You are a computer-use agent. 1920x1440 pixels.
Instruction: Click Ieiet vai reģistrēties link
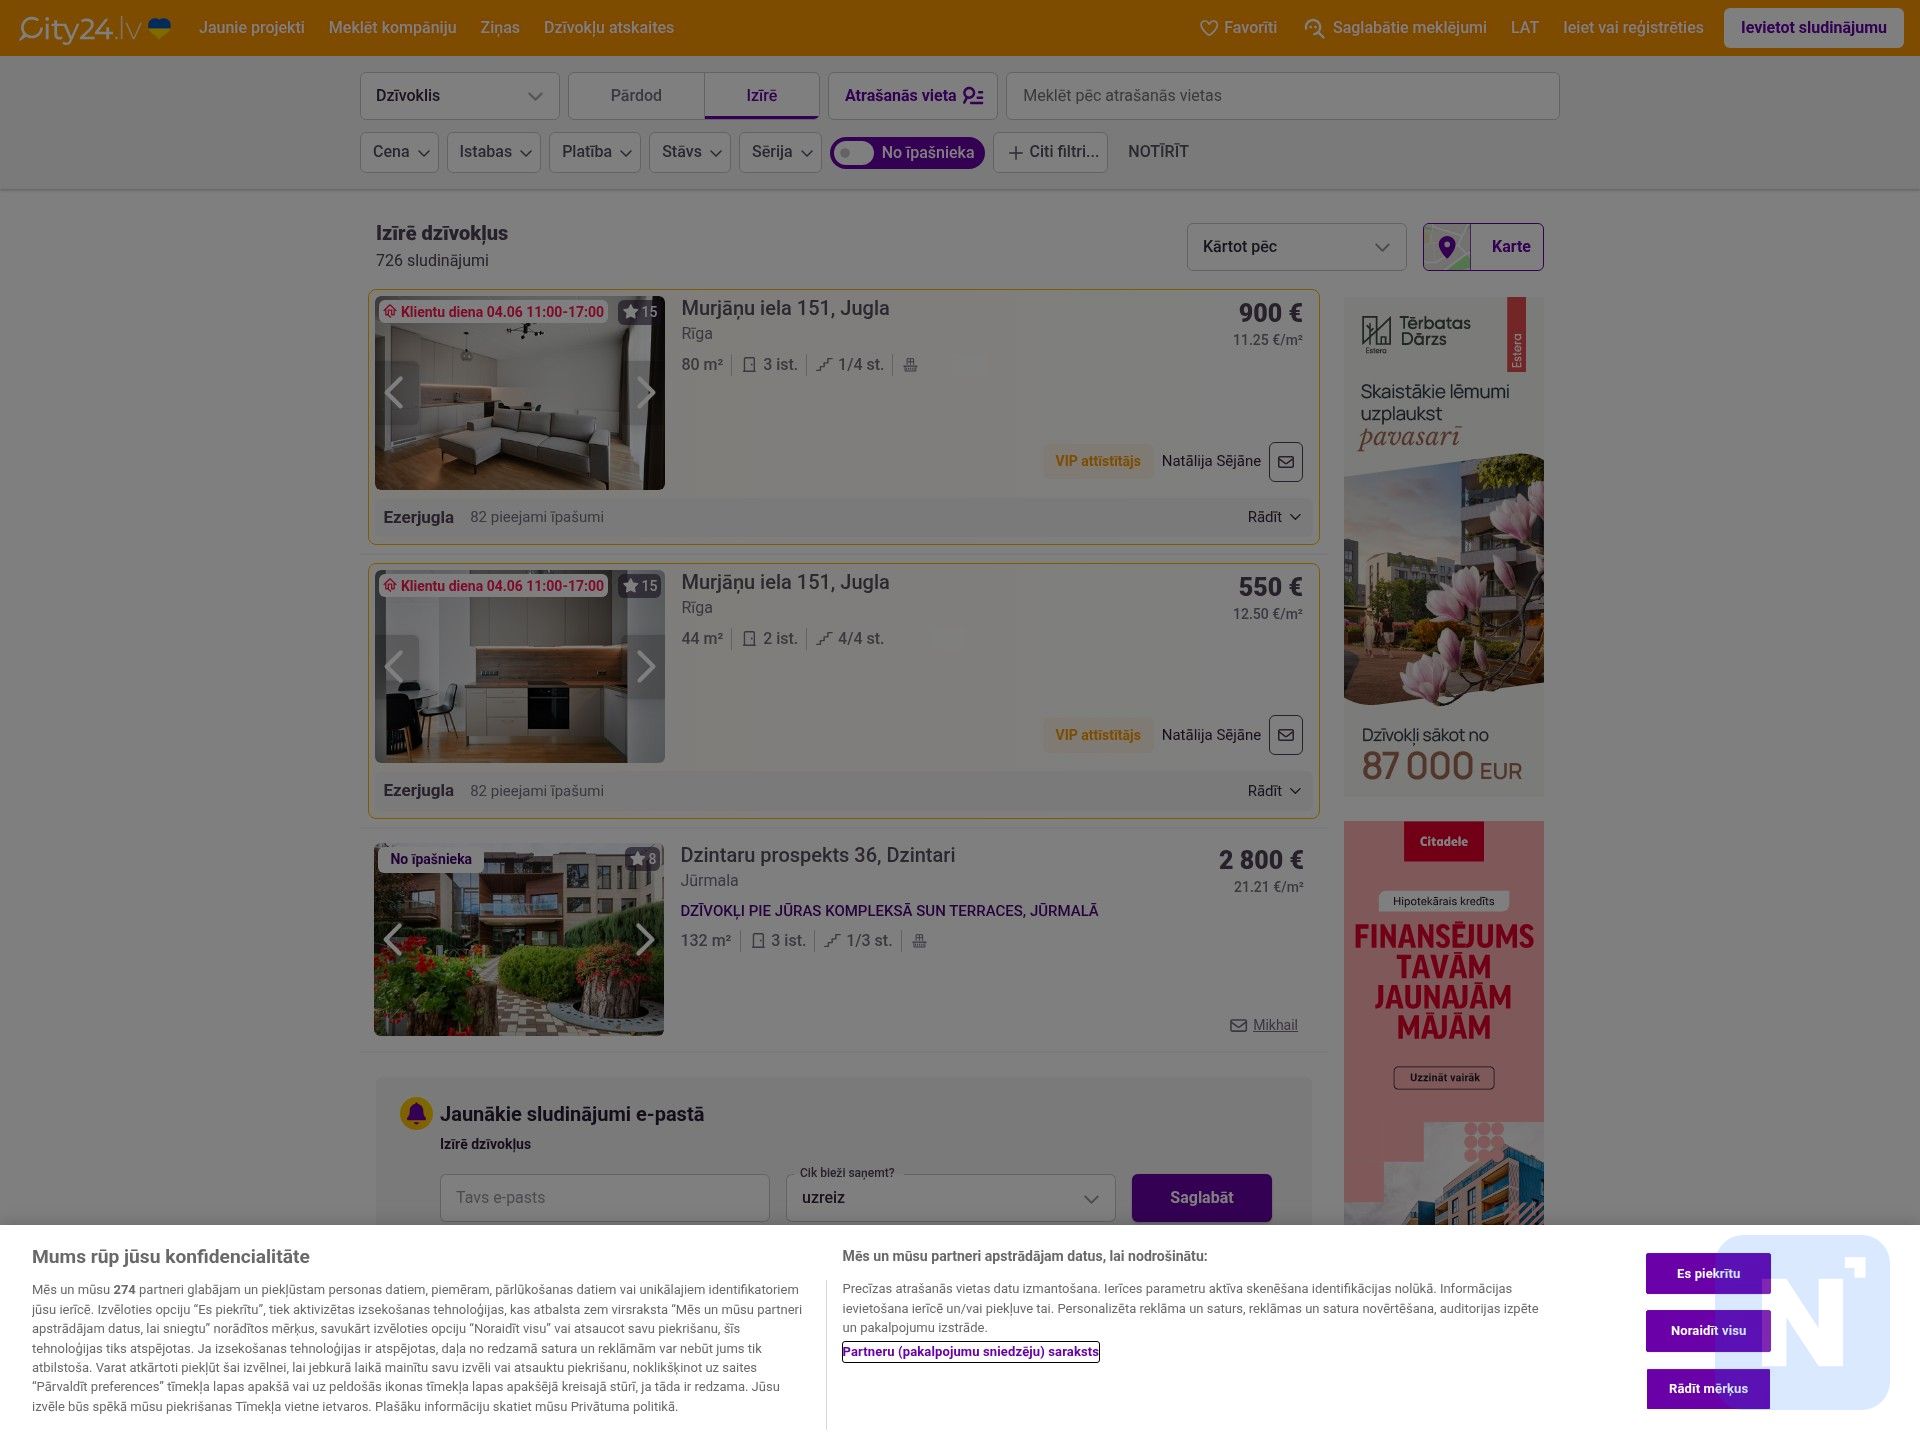coord(1633,28)
